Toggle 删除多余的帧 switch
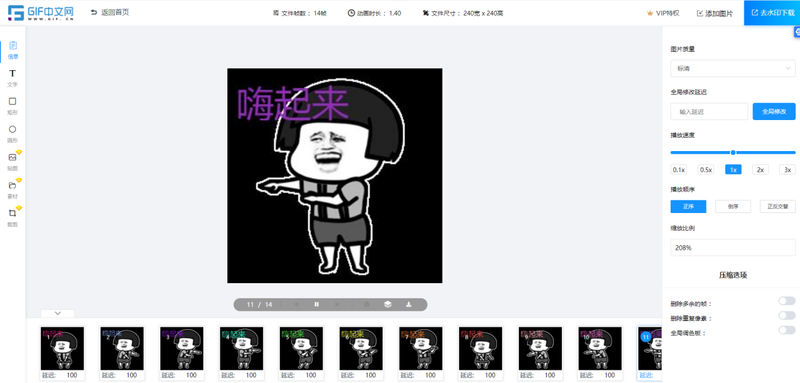800x383 pixels. pyautogui.click(x=787, y=301)
